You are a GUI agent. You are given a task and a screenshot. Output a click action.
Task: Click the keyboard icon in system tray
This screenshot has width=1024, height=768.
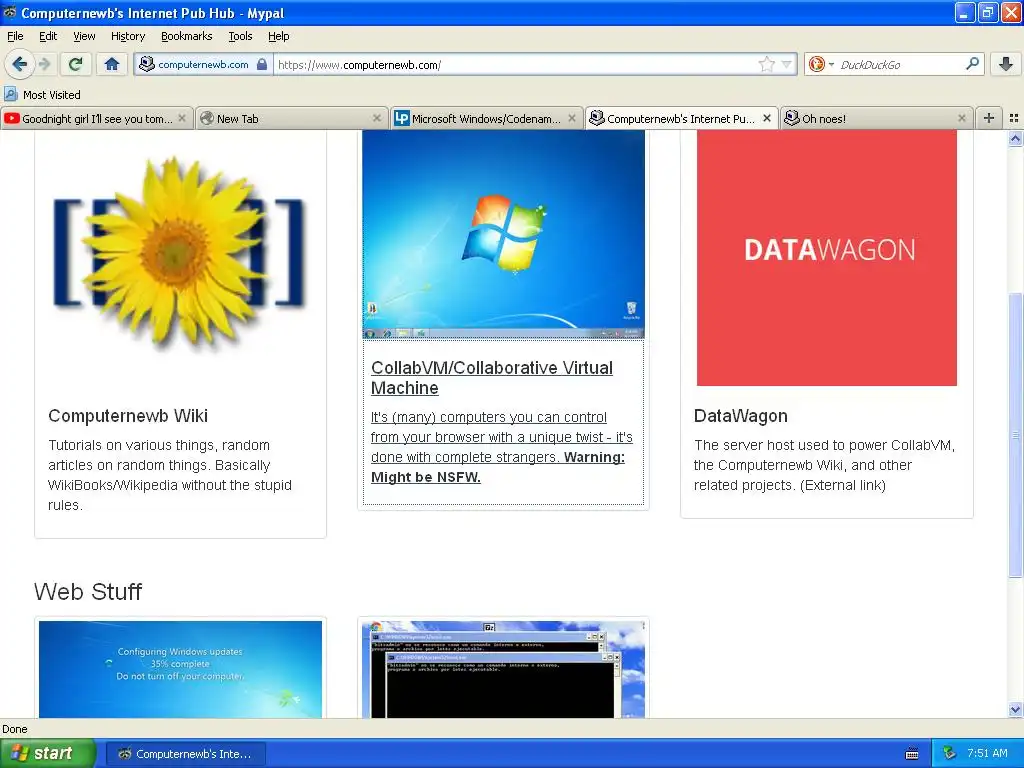(912, 754)
